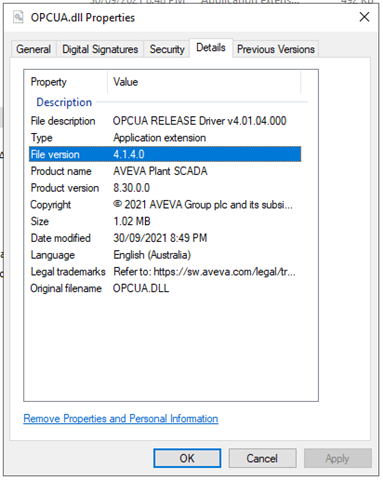Viewport: 383px width, 480px height.
Task: Switch to the General tab
Action: (33, 49)
